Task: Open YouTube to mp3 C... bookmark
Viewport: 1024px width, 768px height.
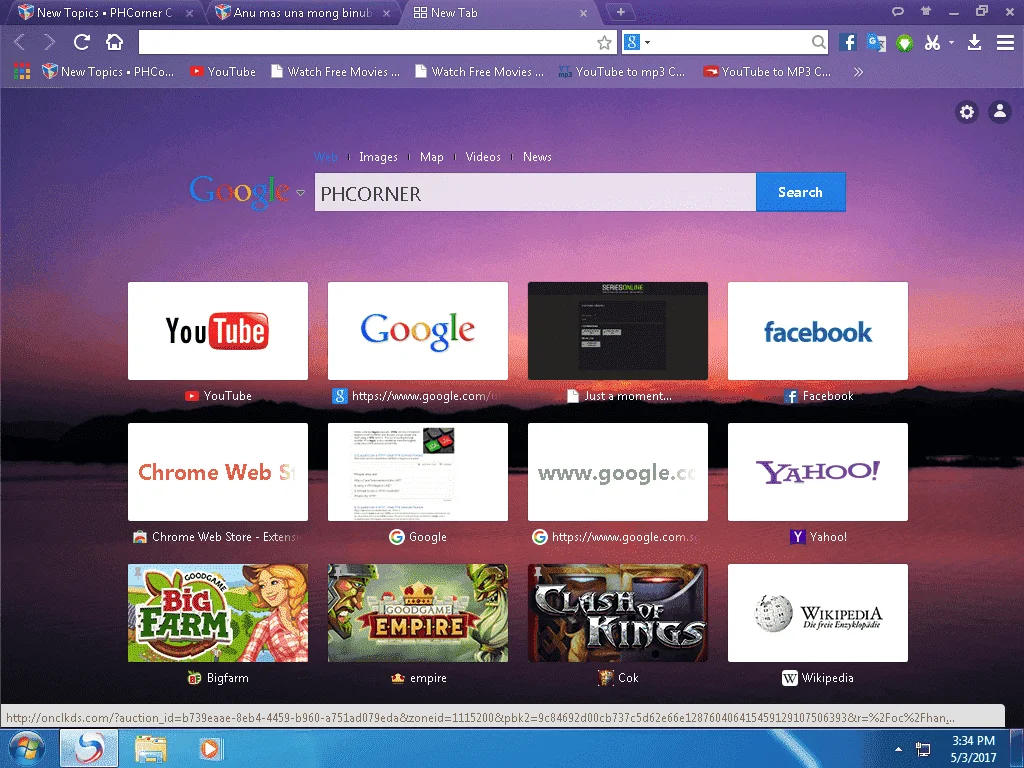Action: pos(621,72)
